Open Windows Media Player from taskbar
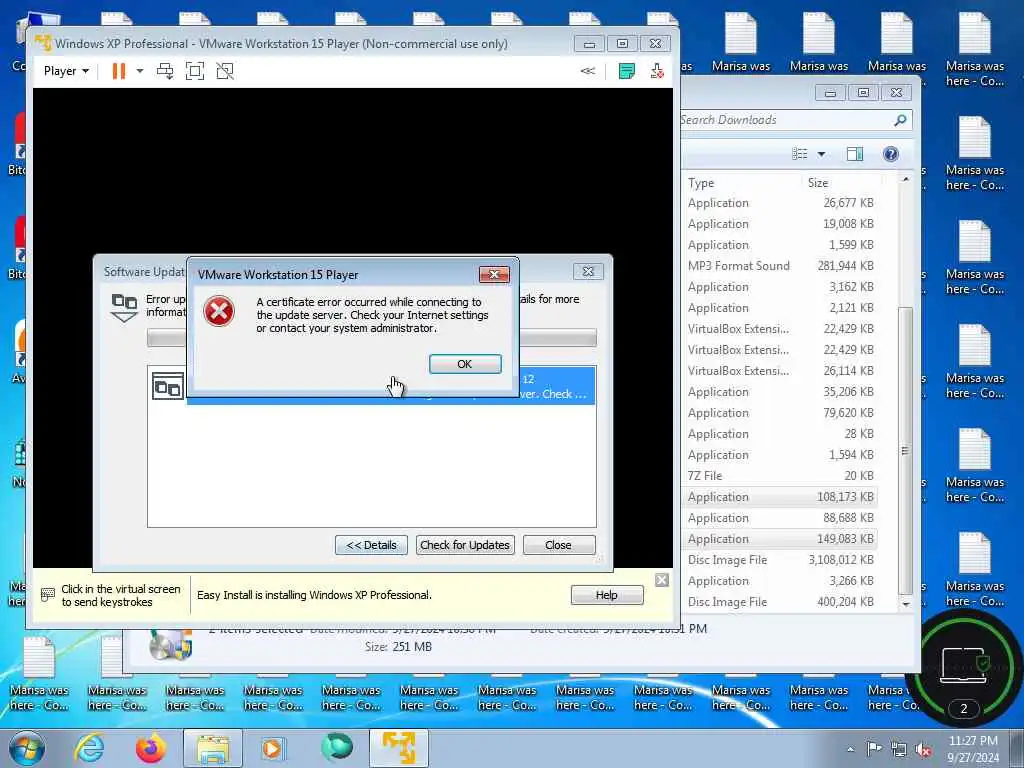The image size is (1024, 768). [272, 748]
